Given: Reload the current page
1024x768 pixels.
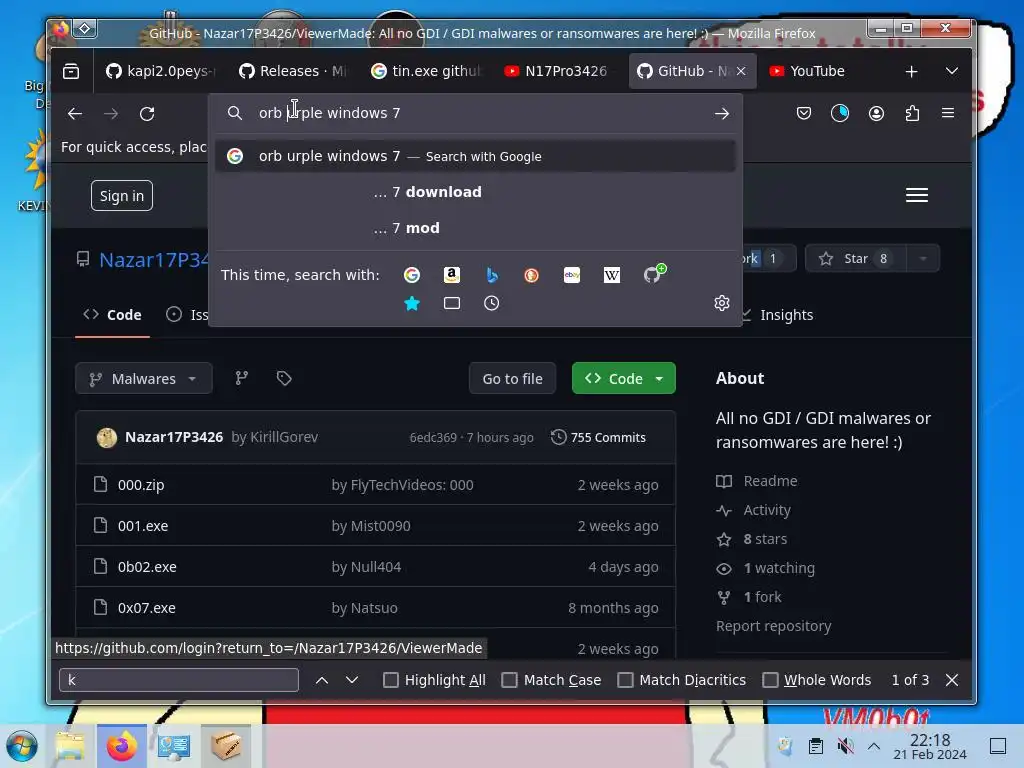Looking at the screenshot, I should (x=147, y=114).
